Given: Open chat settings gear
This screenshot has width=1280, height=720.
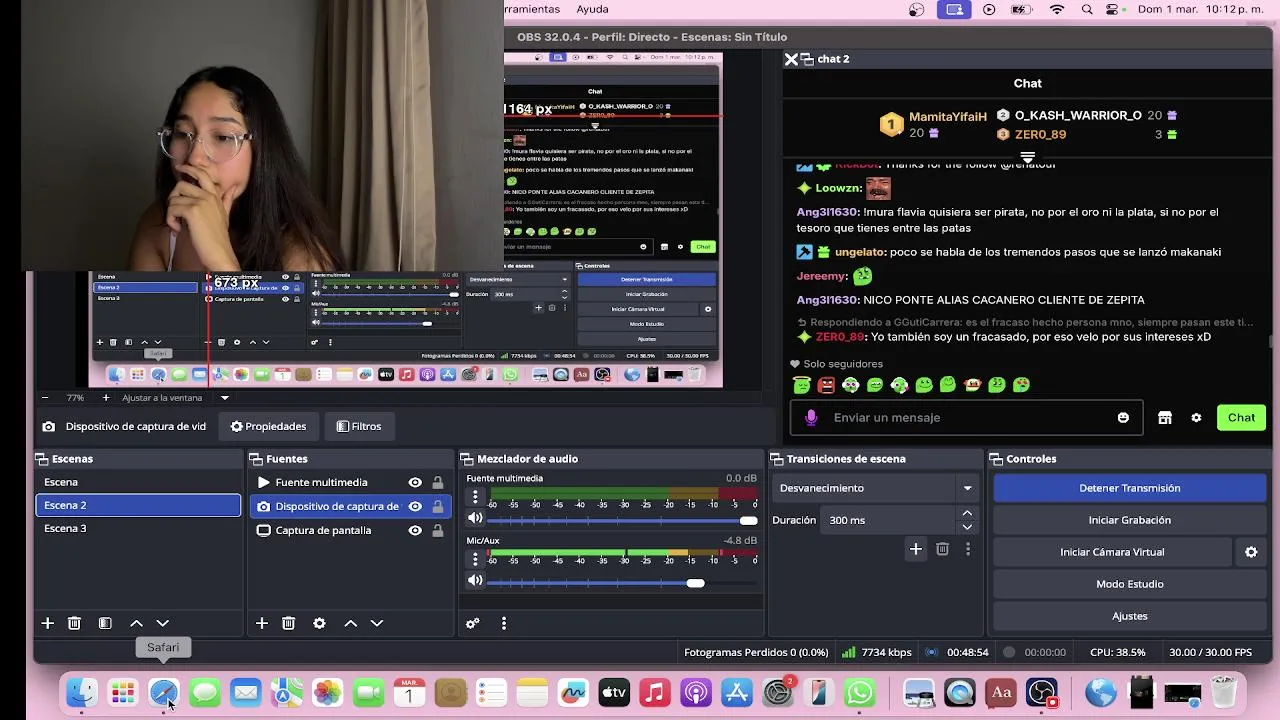Looking at the screenshot, I should [x=1196, y=418].
